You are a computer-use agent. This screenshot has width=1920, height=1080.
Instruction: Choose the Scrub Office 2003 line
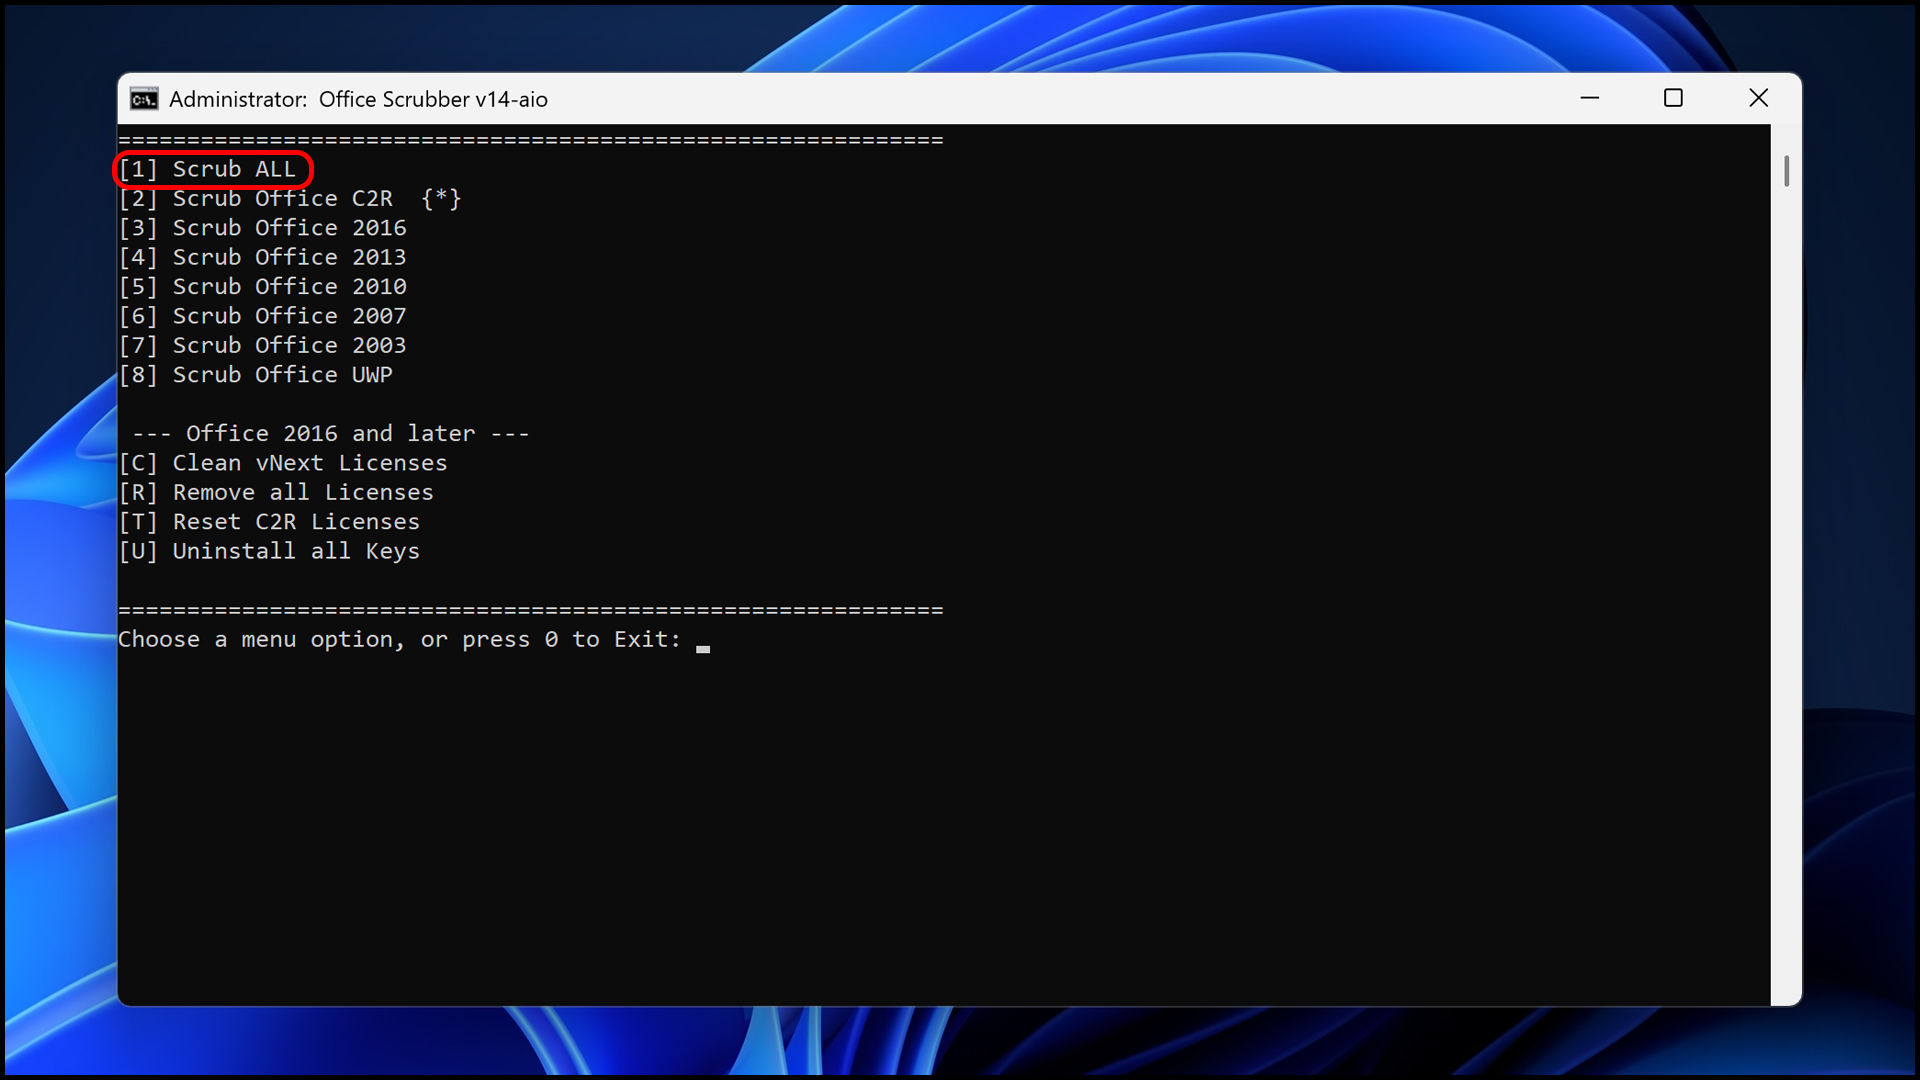point(263,345)
